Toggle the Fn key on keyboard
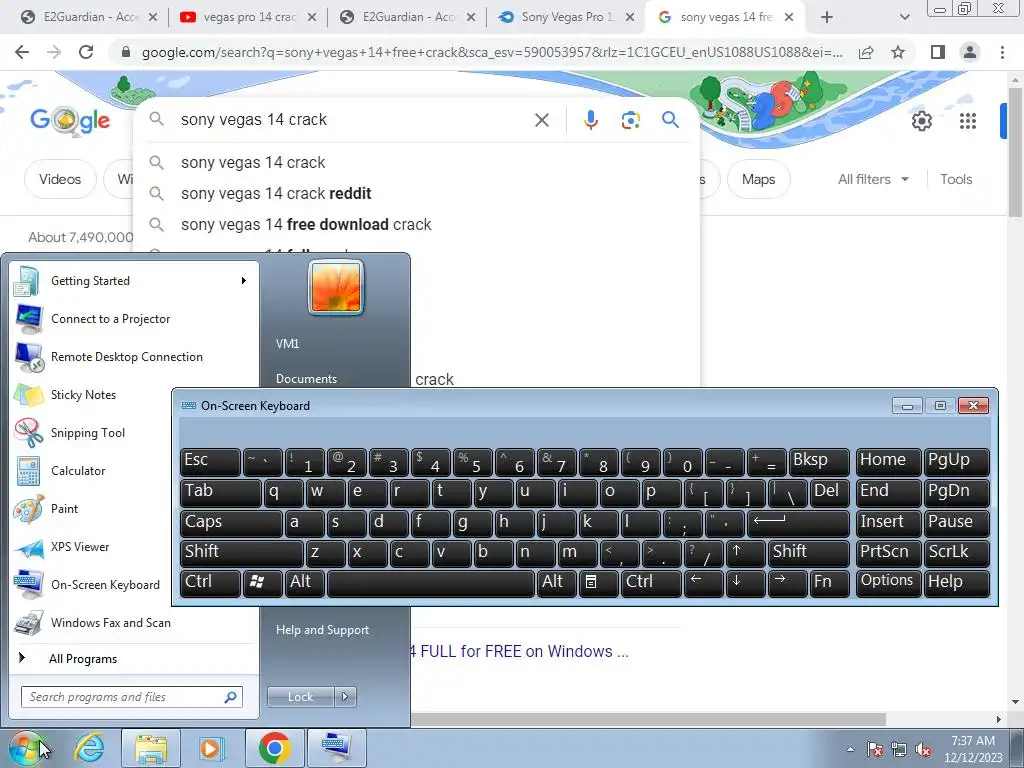The image size is (1024, 768). click(829, 583)
